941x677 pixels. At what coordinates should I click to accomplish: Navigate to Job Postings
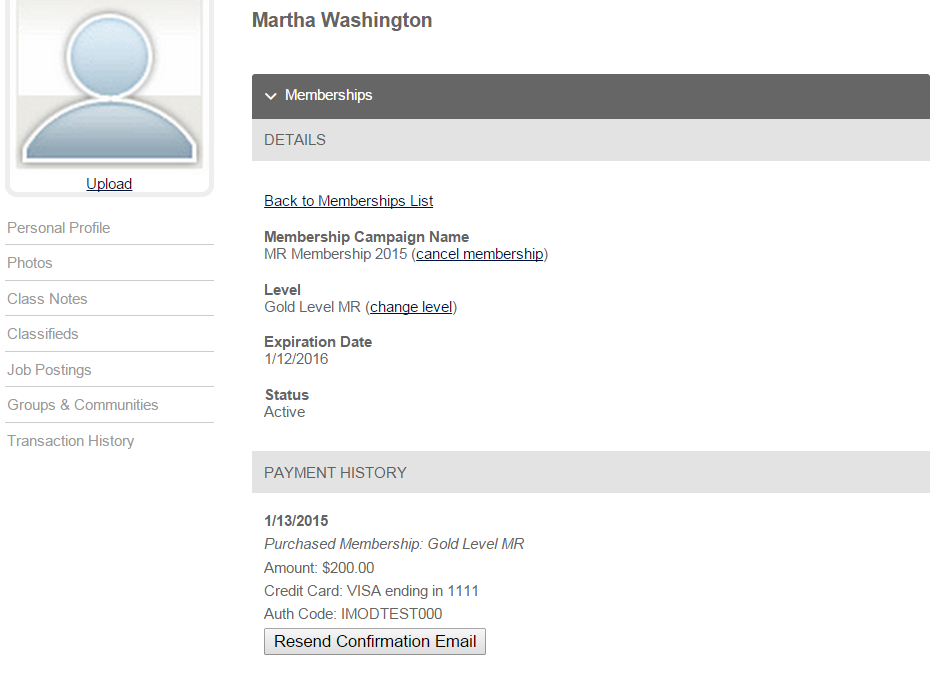49,370
